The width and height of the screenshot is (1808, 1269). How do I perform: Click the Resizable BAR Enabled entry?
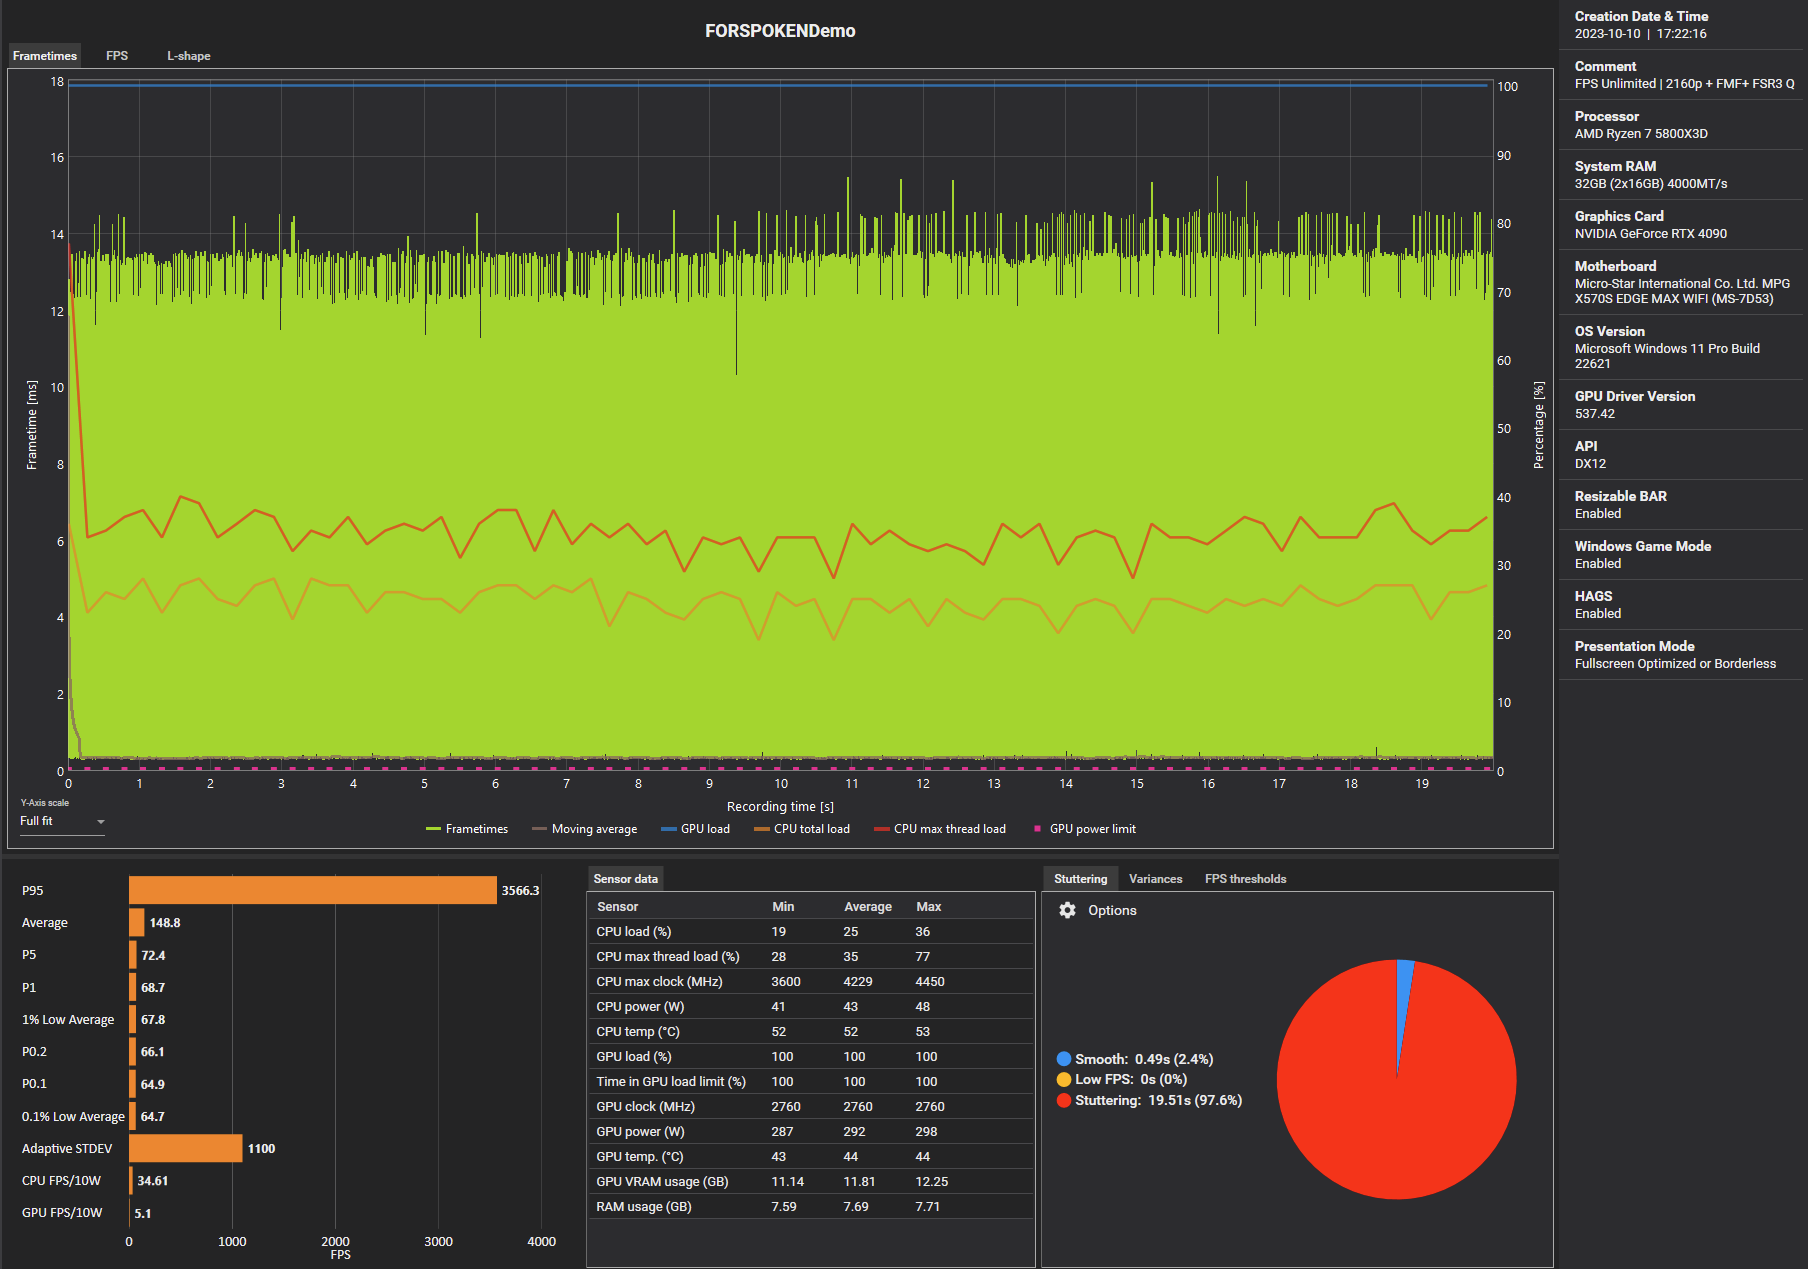[1682, 505]
